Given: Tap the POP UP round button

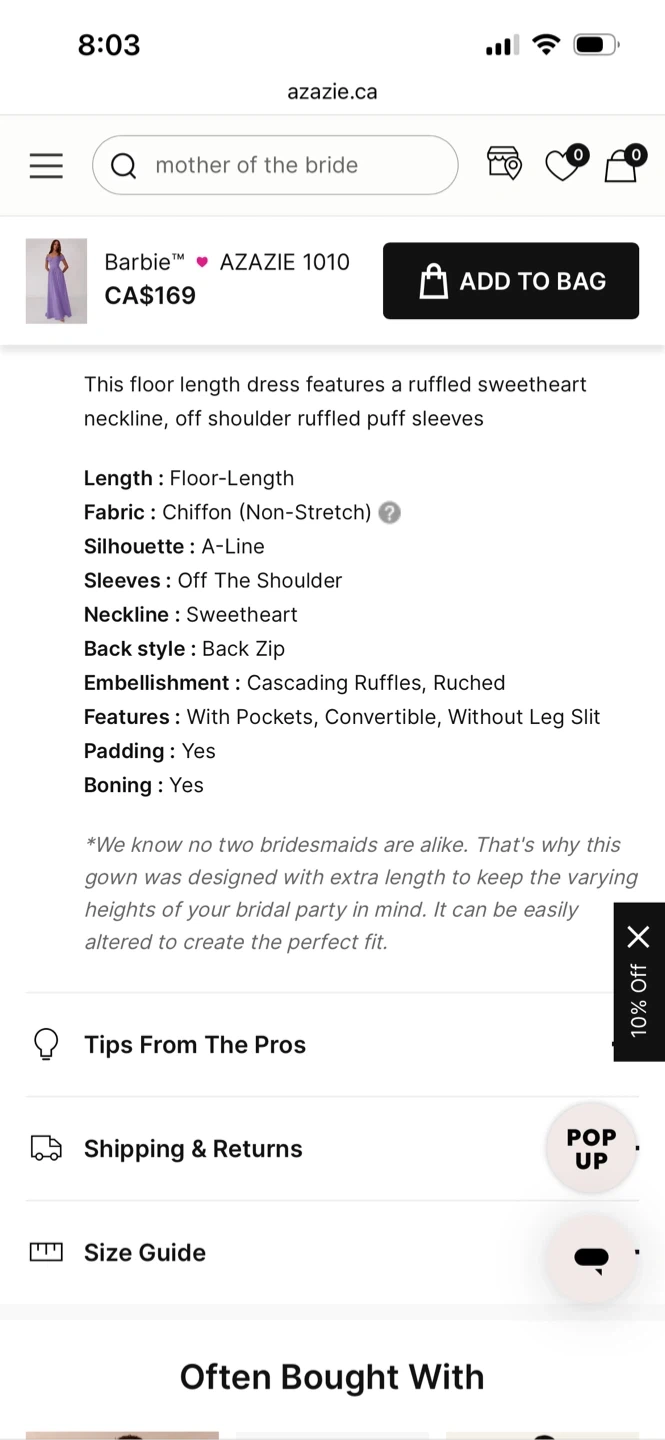Looking at the screenshot, I should click(591, 1149).
